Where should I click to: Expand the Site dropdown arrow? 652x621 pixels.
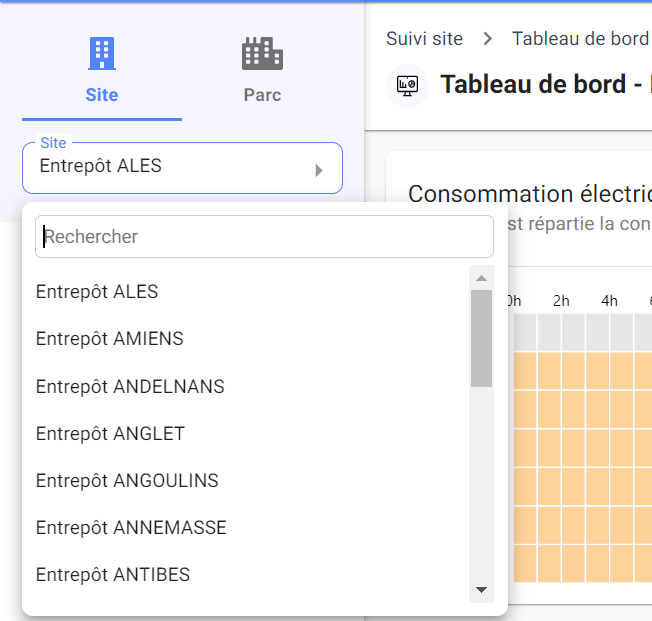319,171
